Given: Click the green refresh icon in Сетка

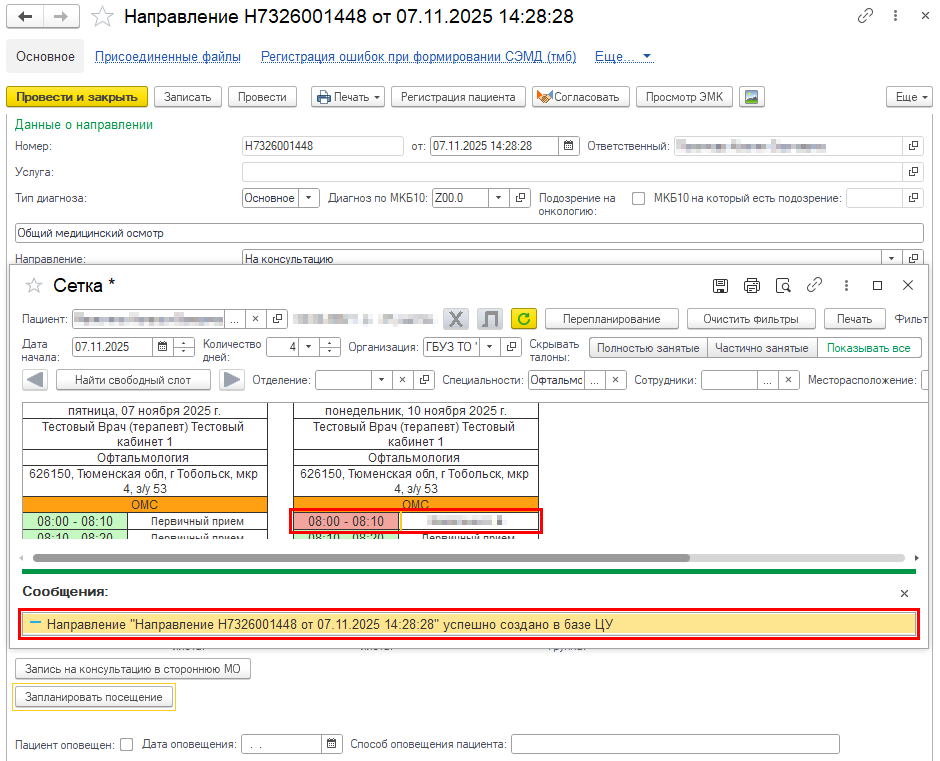Looking at the screenshot, I should pyautogui.click(x=523, y=319).
